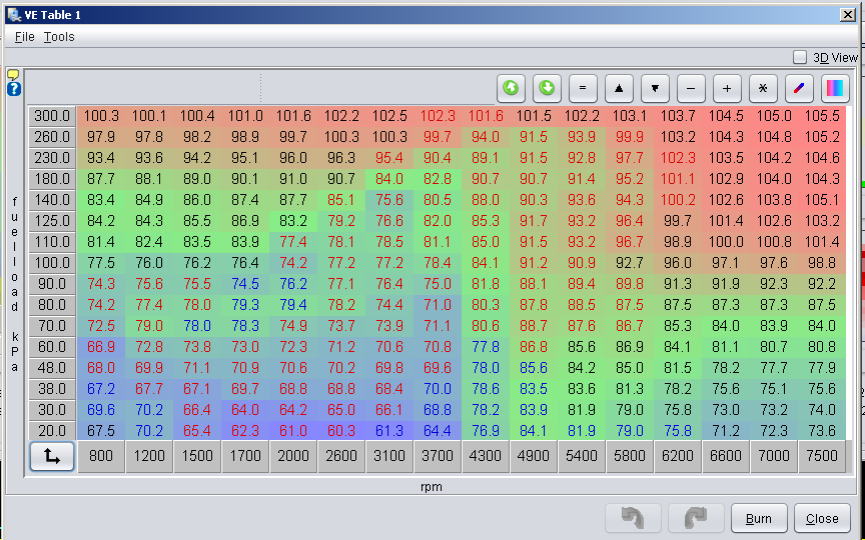Click the asterisk multiply cells button
This screenshot has height=540, width=865.
[763, 88]
